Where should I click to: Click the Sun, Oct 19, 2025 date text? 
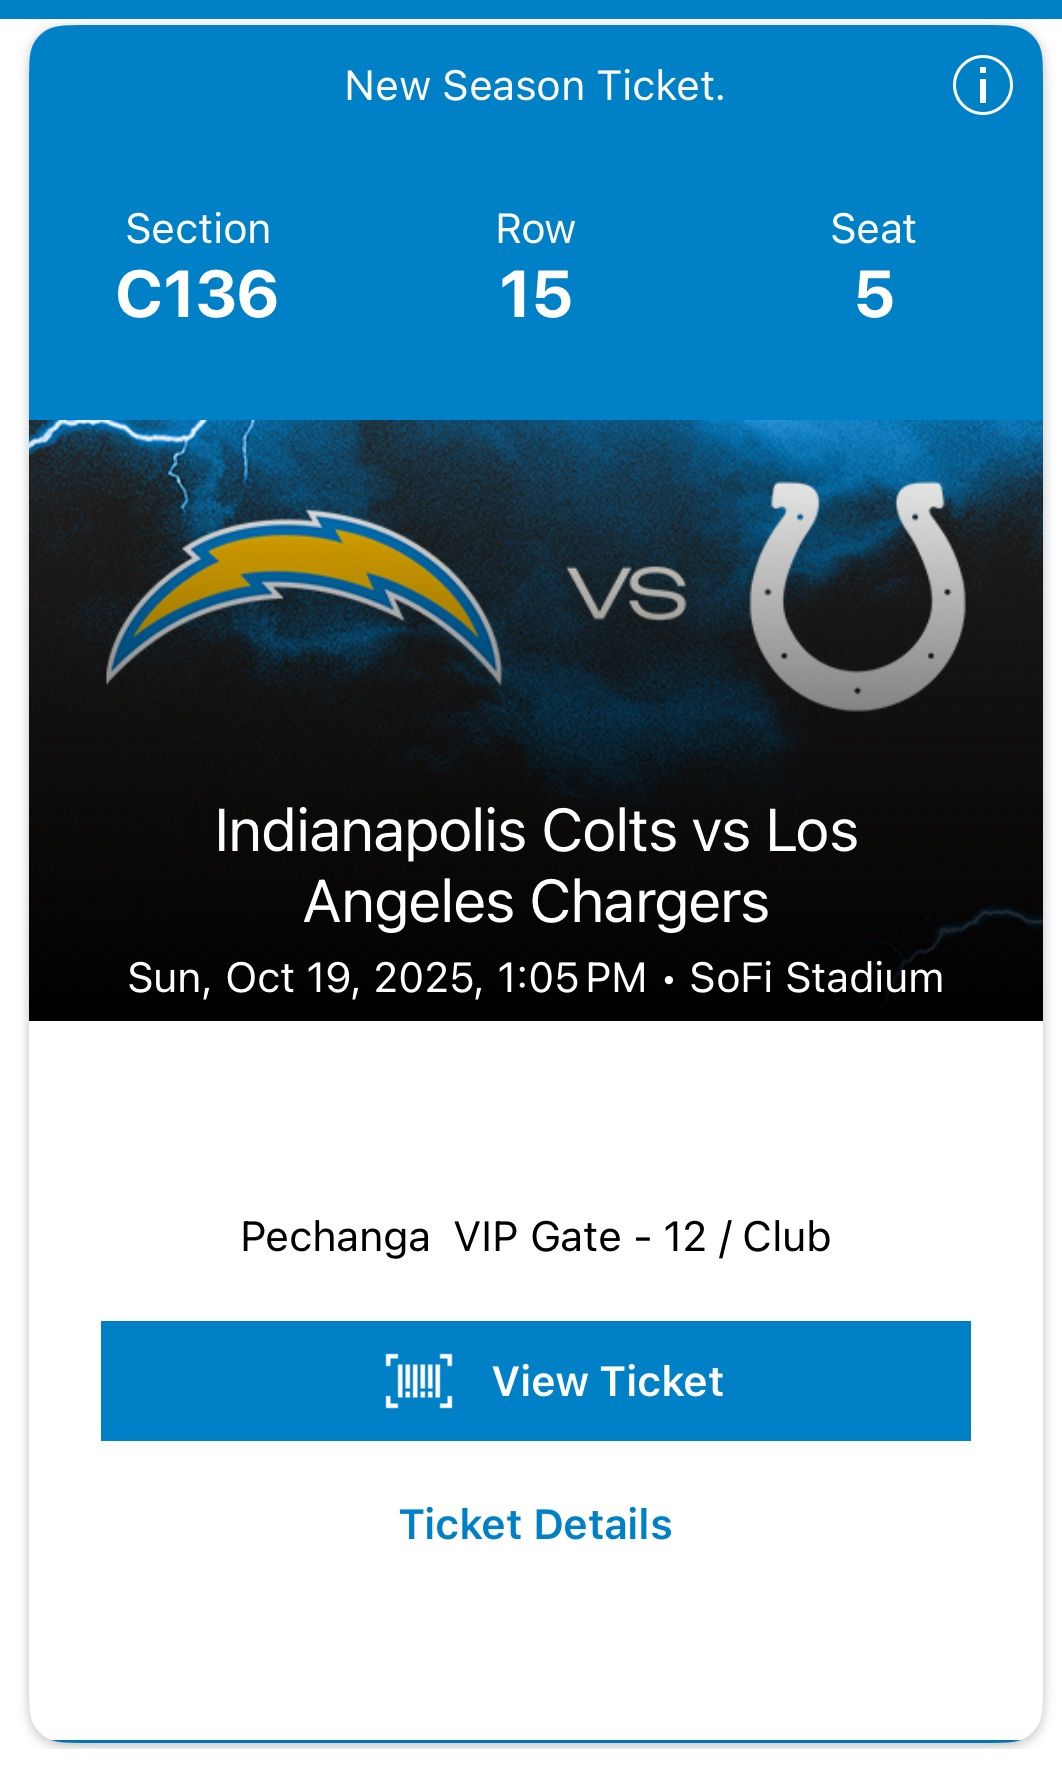[305, 978]
